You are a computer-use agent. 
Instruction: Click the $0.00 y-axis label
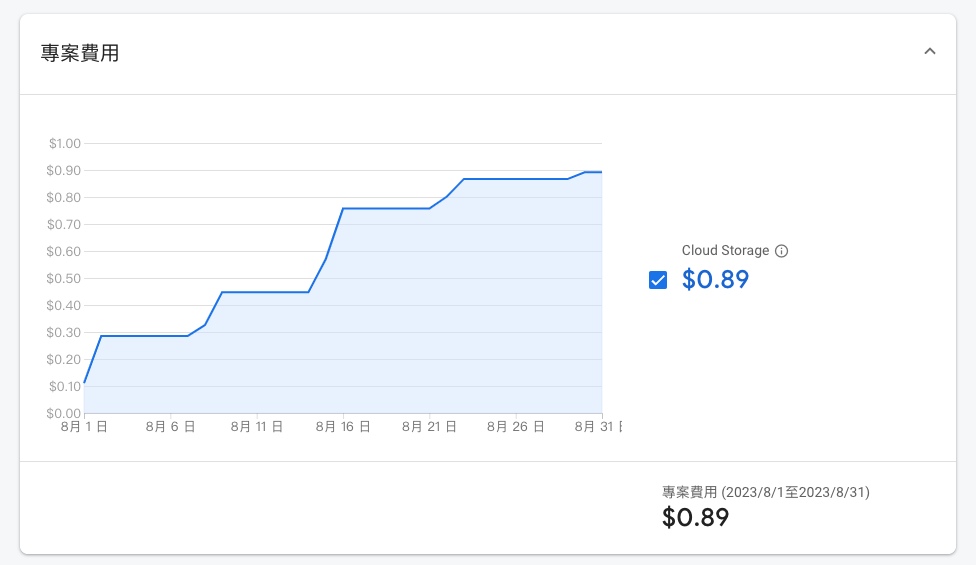(x=65, y=413)
